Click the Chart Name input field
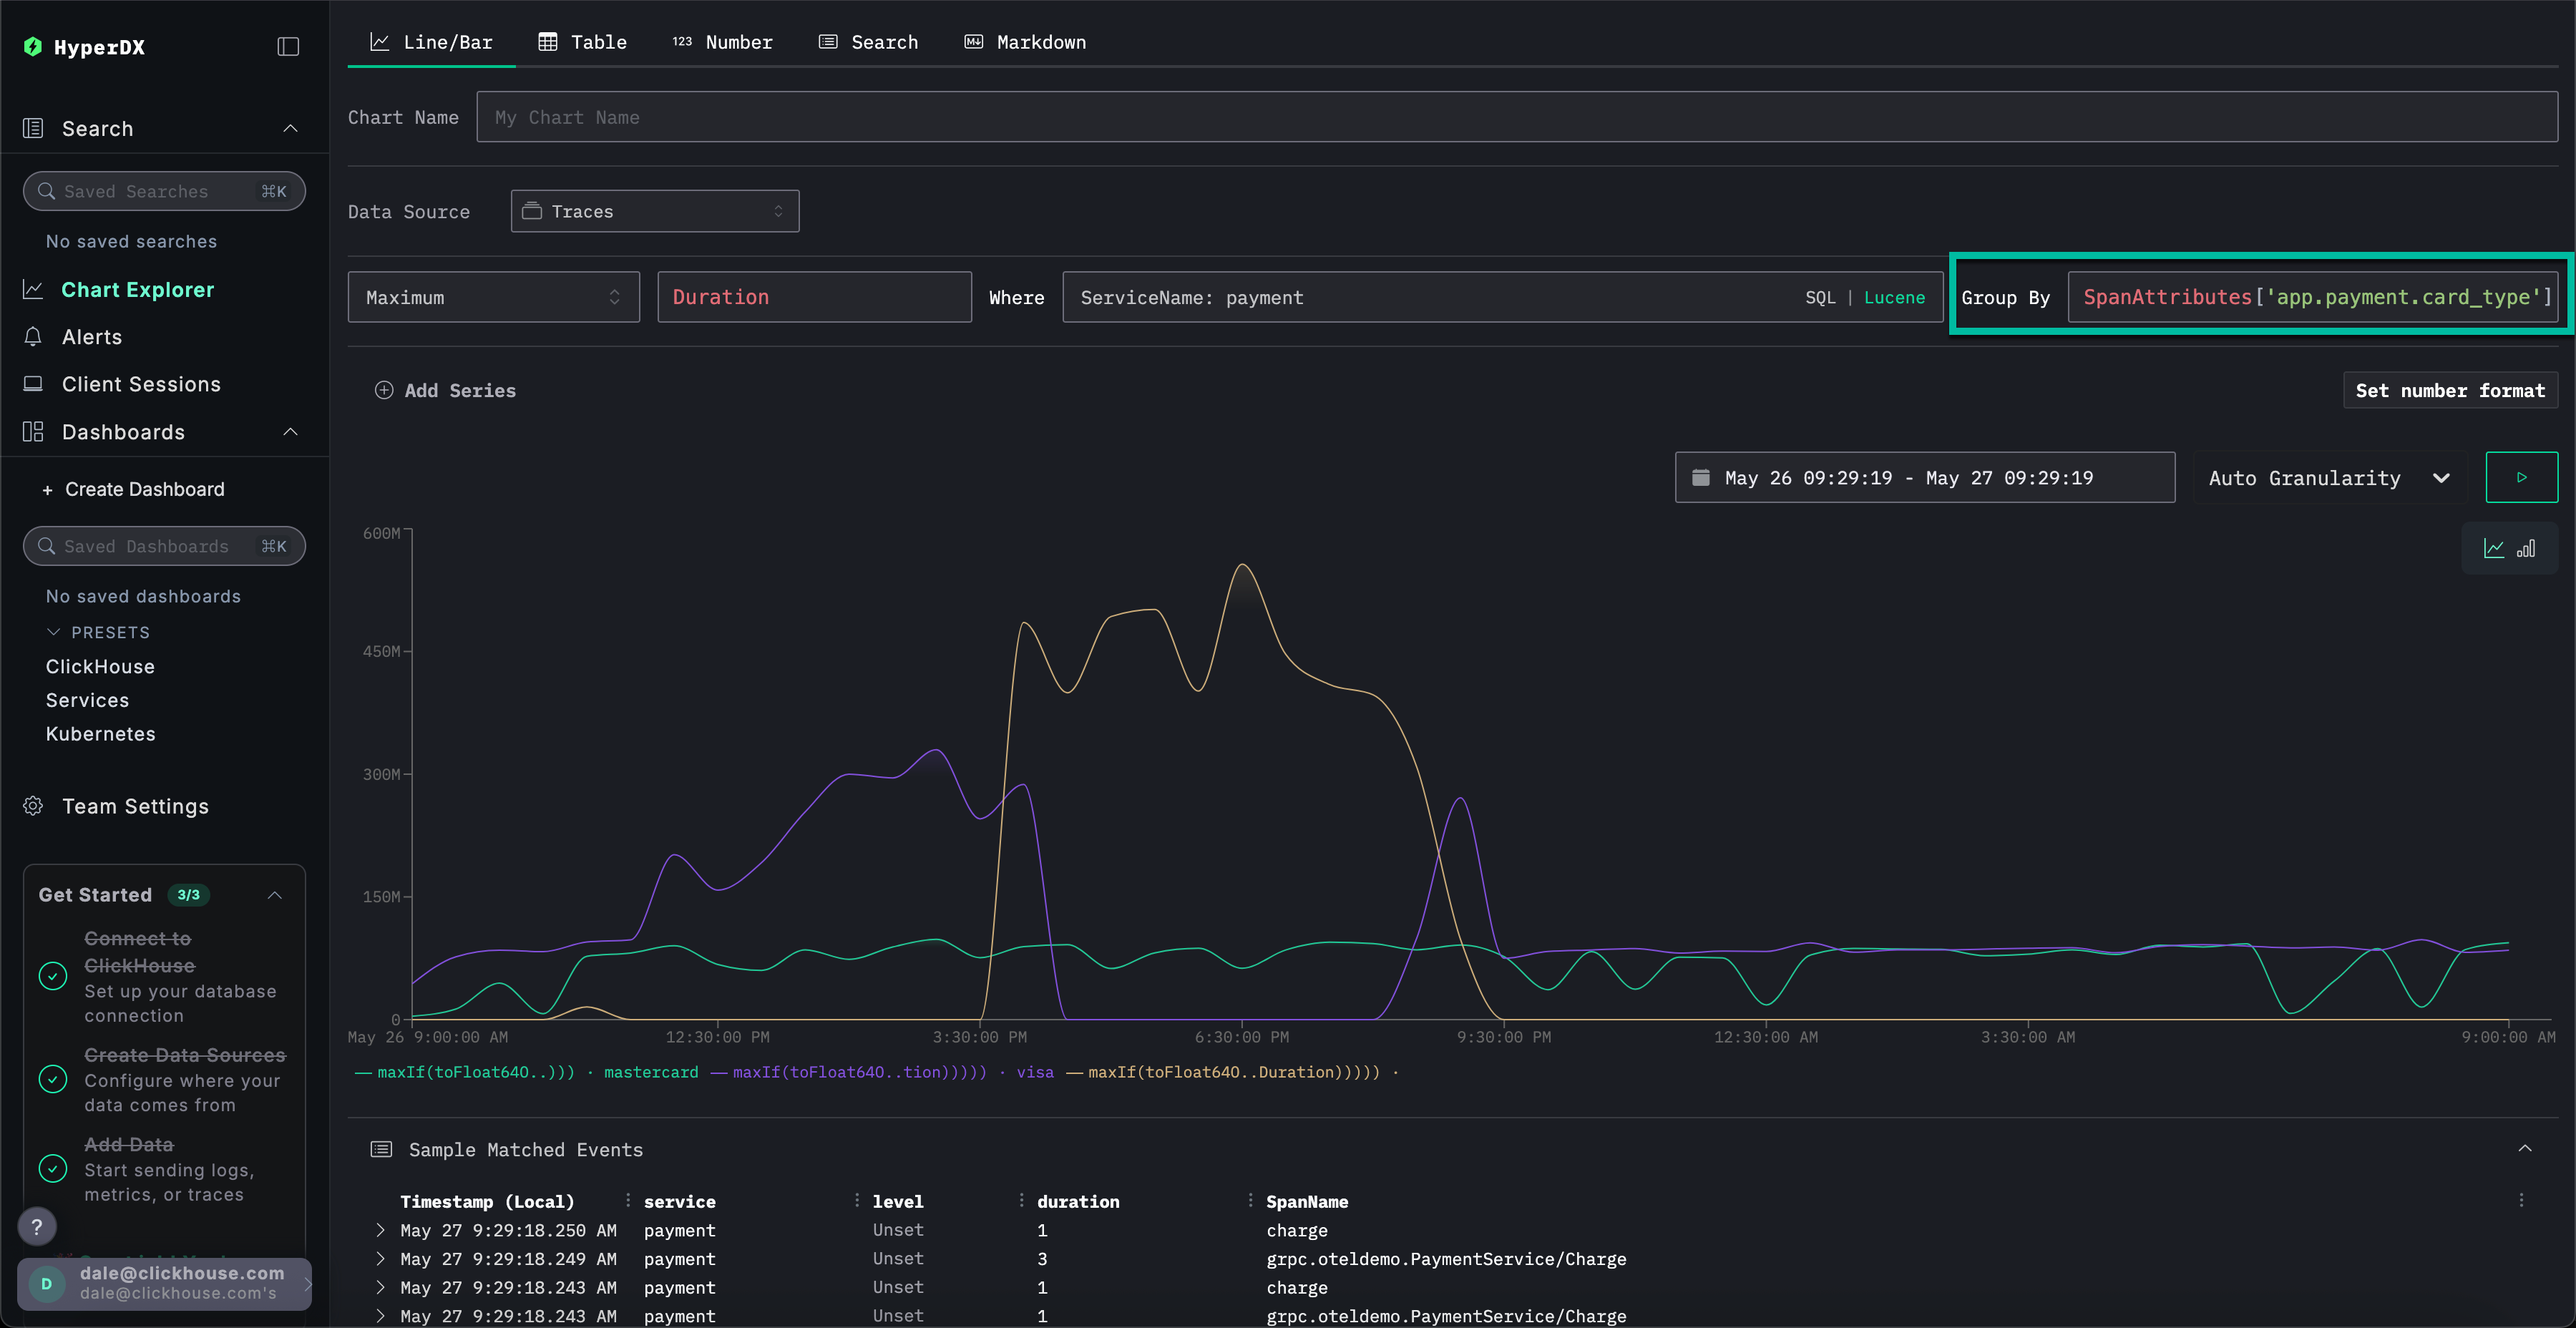The height and width of the screenshot is (1328, 2576). click(x=1516, y=117)
